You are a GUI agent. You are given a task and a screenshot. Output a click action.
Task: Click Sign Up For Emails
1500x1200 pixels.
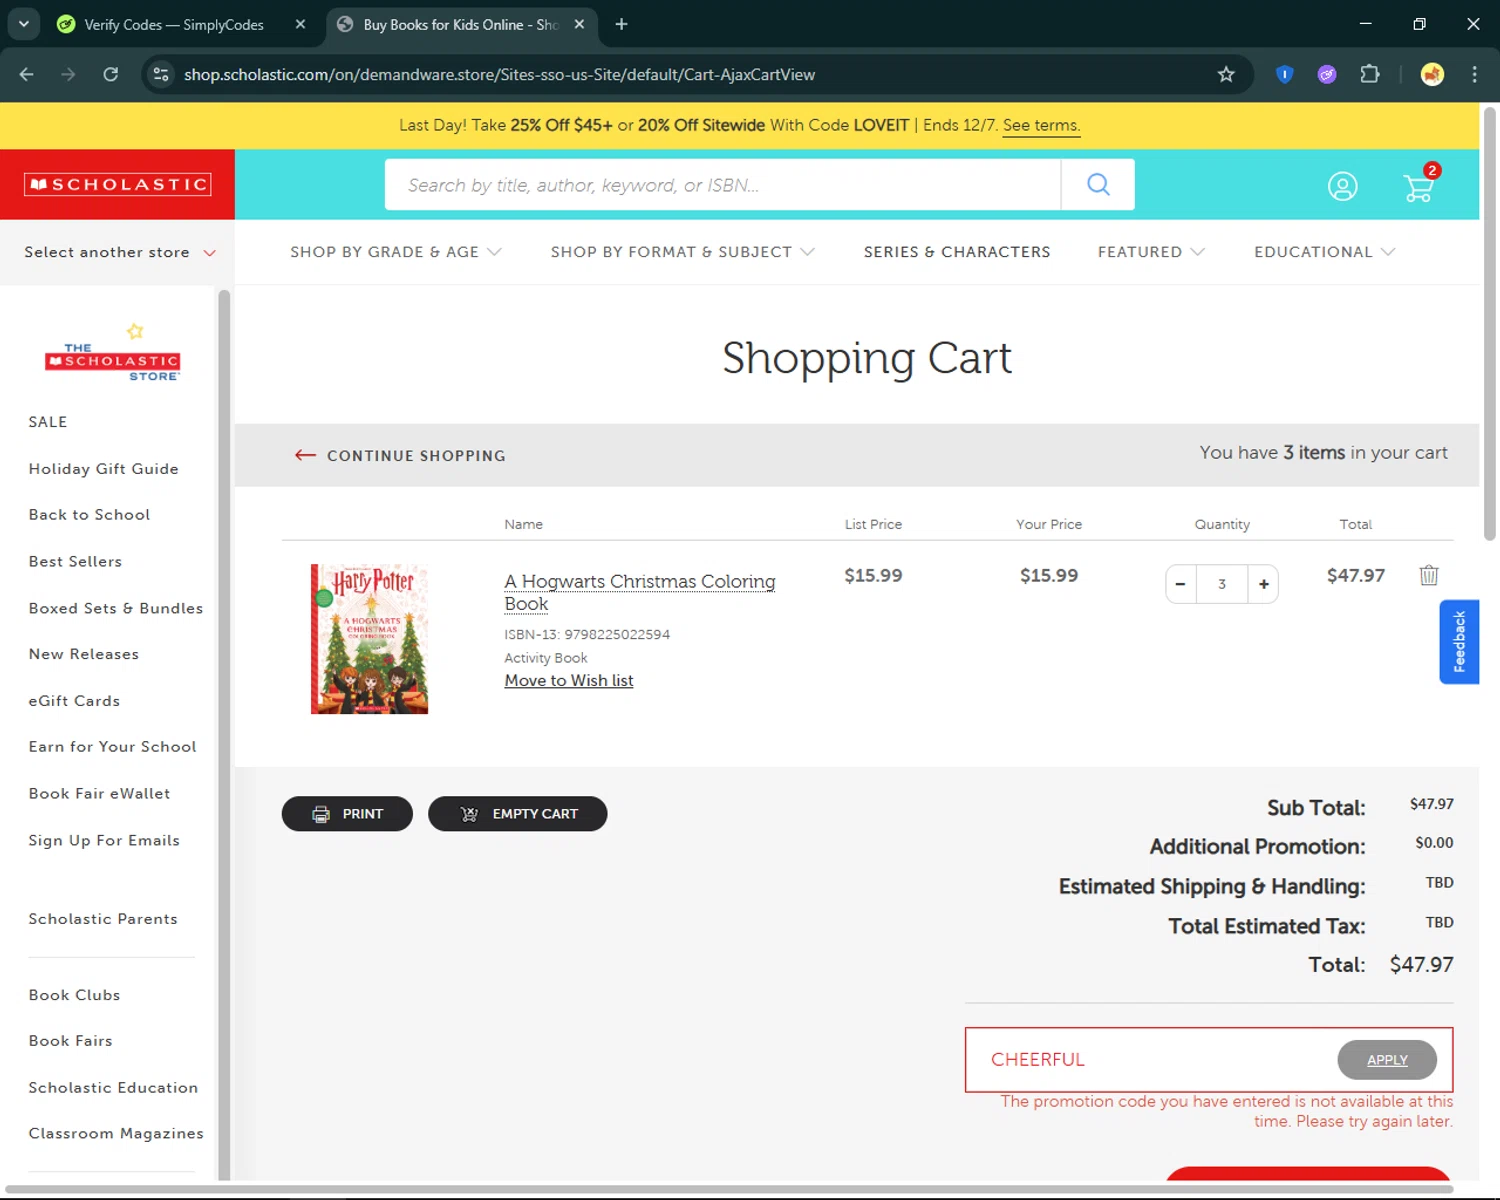pos(104,840)
